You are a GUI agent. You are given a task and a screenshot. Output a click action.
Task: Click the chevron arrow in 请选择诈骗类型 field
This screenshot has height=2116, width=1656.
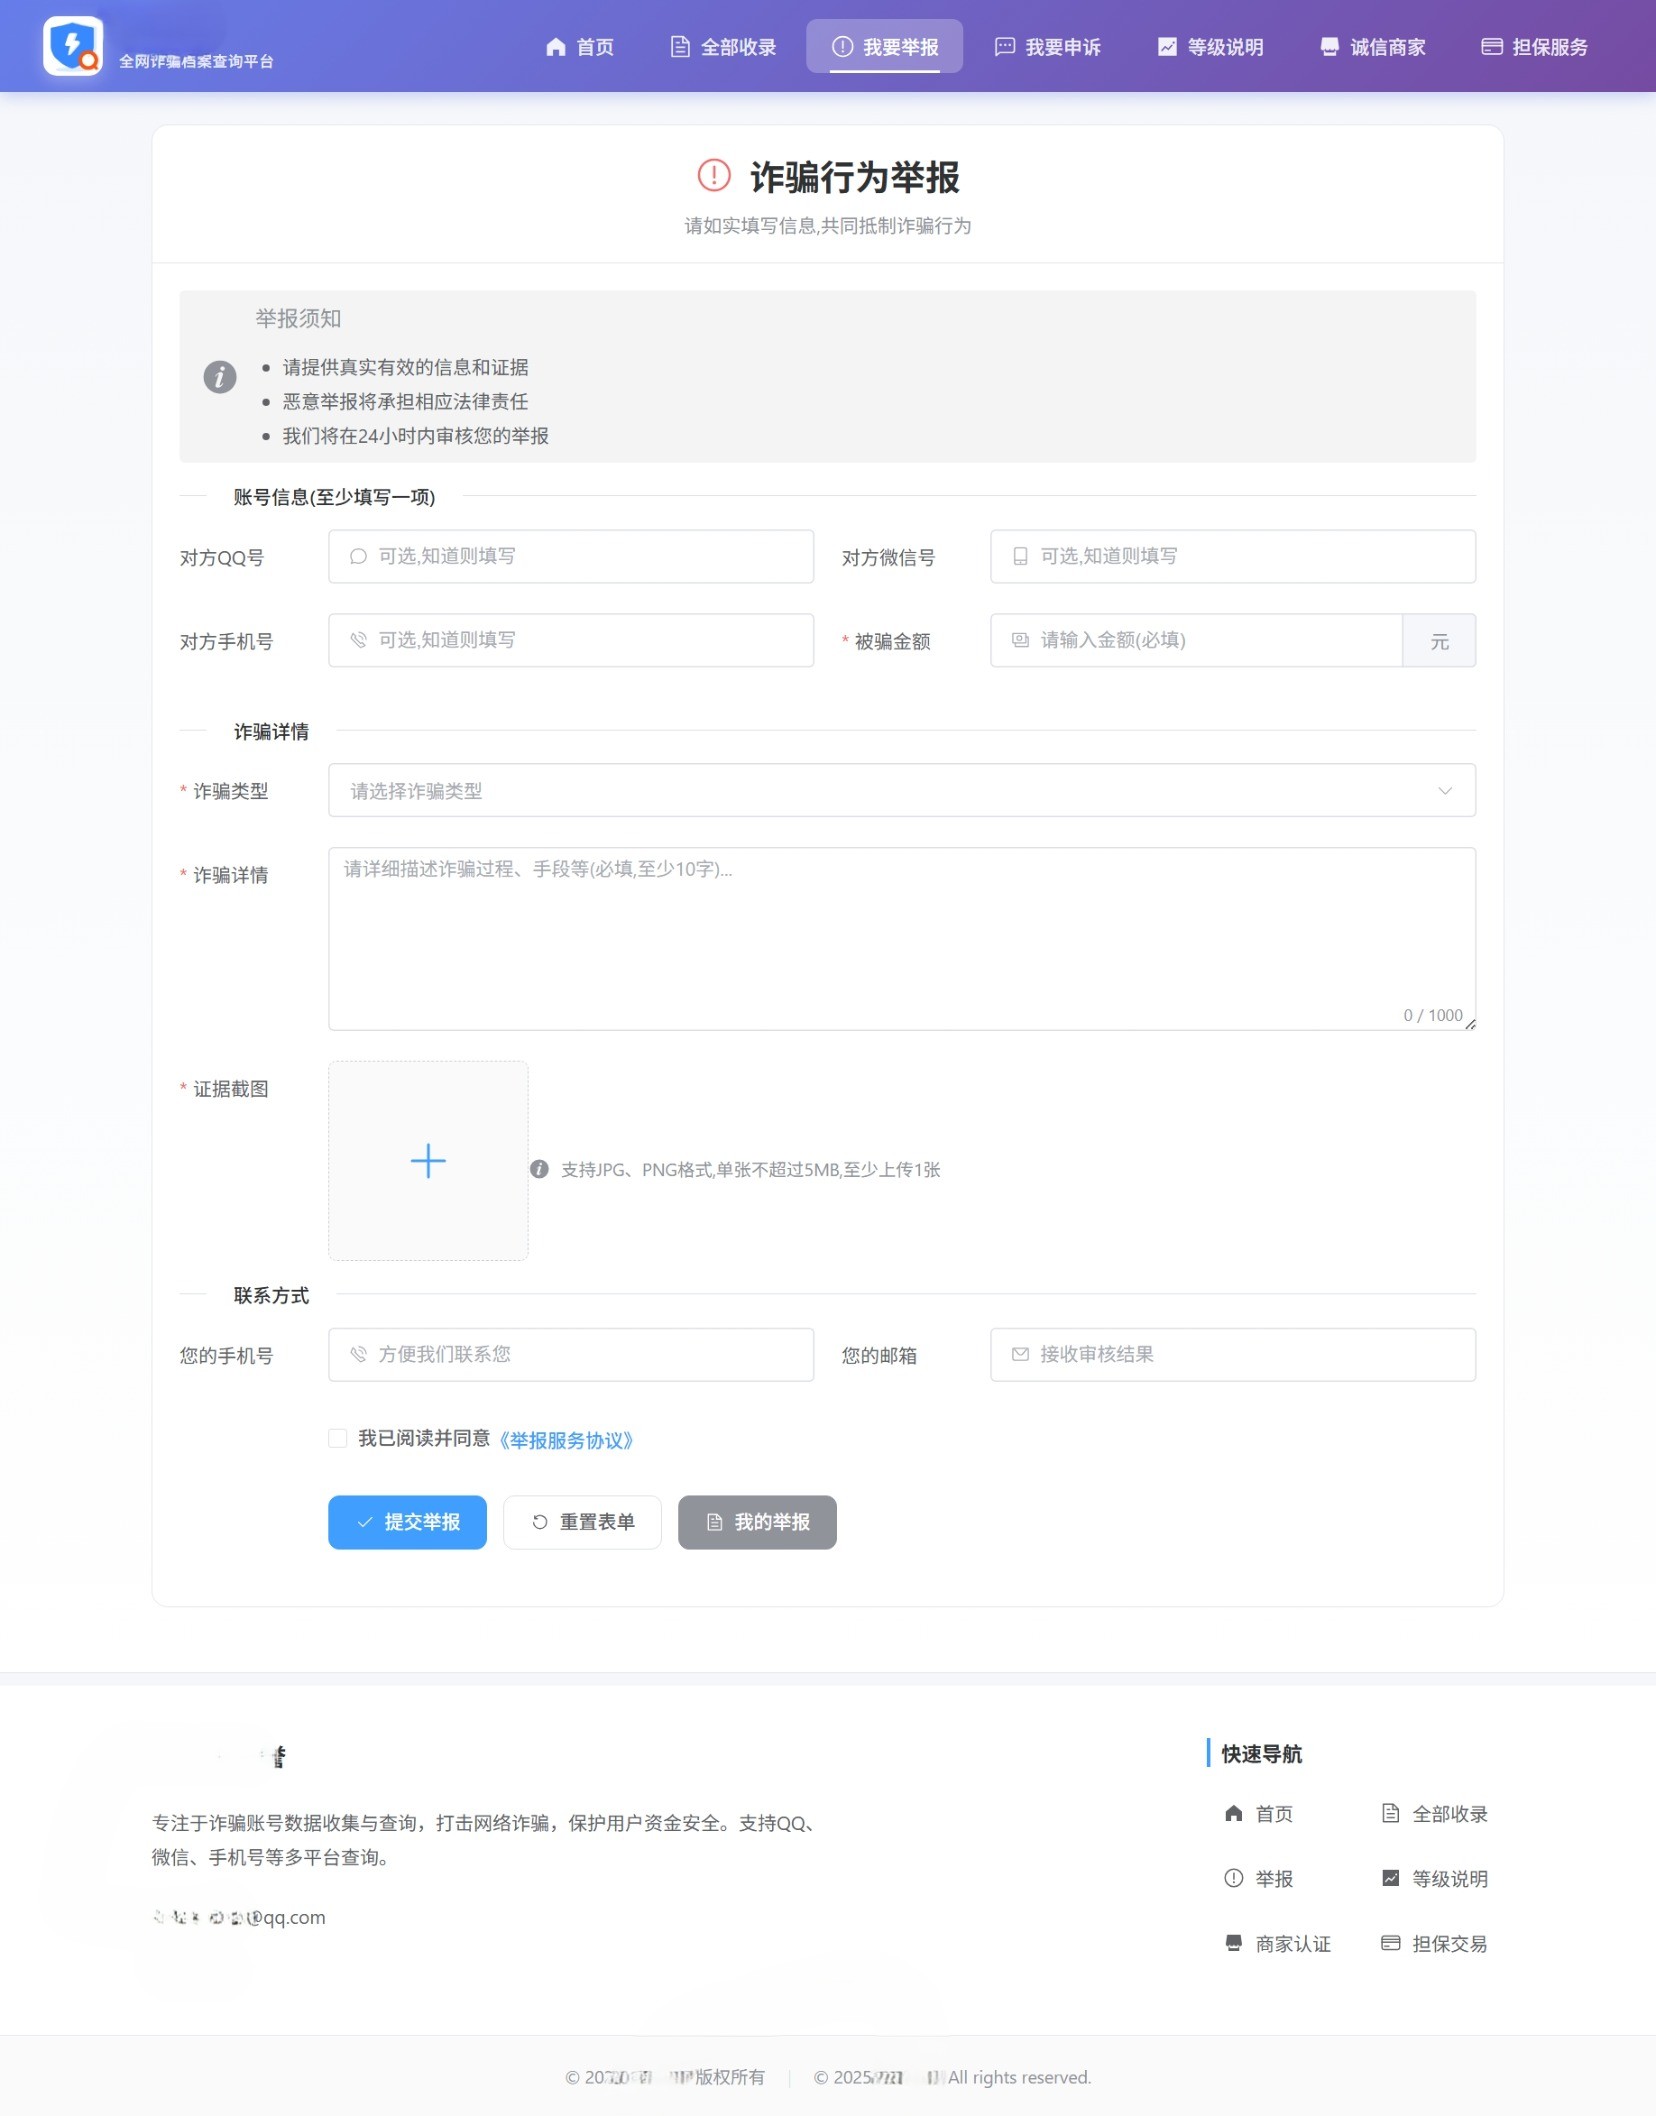point(1446,790)
